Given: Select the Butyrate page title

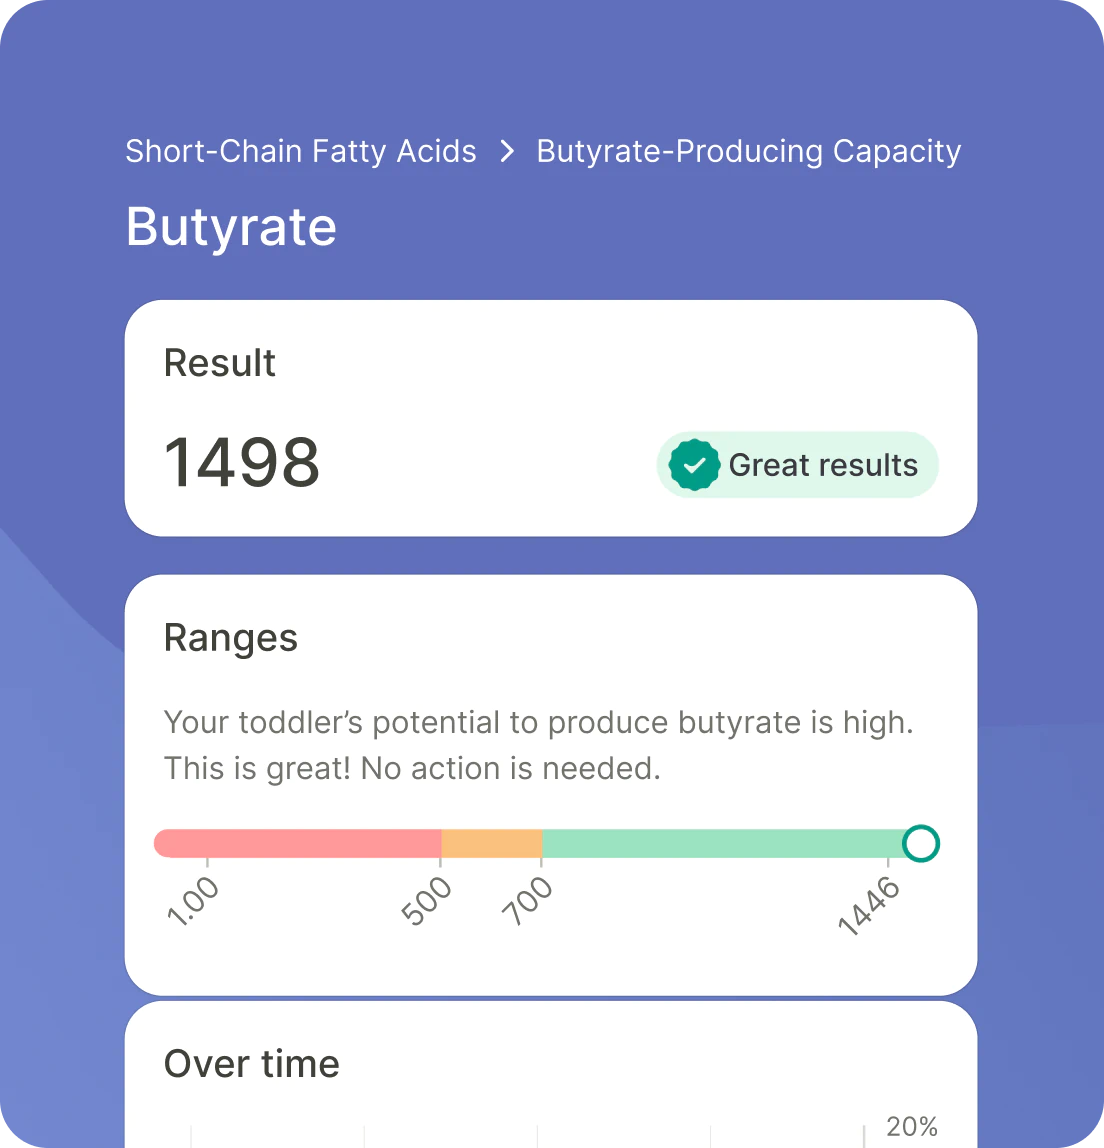Looking at the screenshot, I should tap(230, 227).
